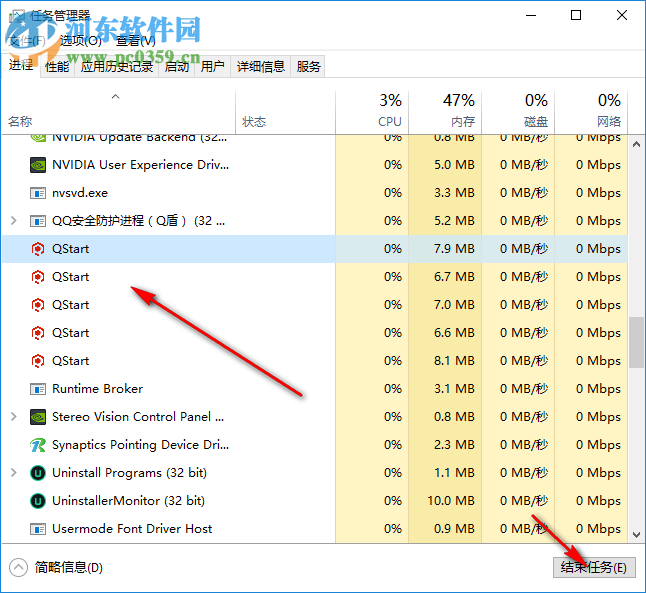Open the 查看(V) menu
The image size is (646, 593).
point(136,41)
